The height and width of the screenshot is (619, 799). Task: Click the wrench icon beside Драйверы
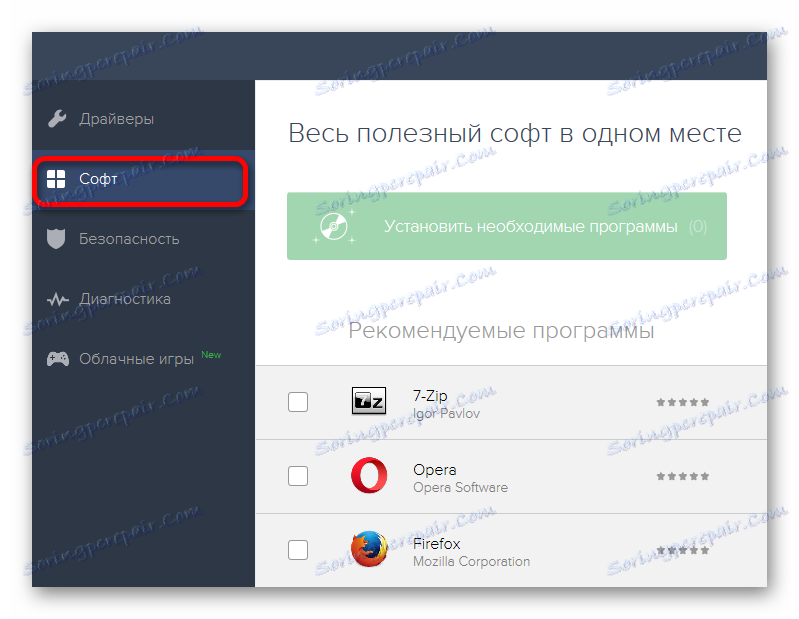pos(57,119)
